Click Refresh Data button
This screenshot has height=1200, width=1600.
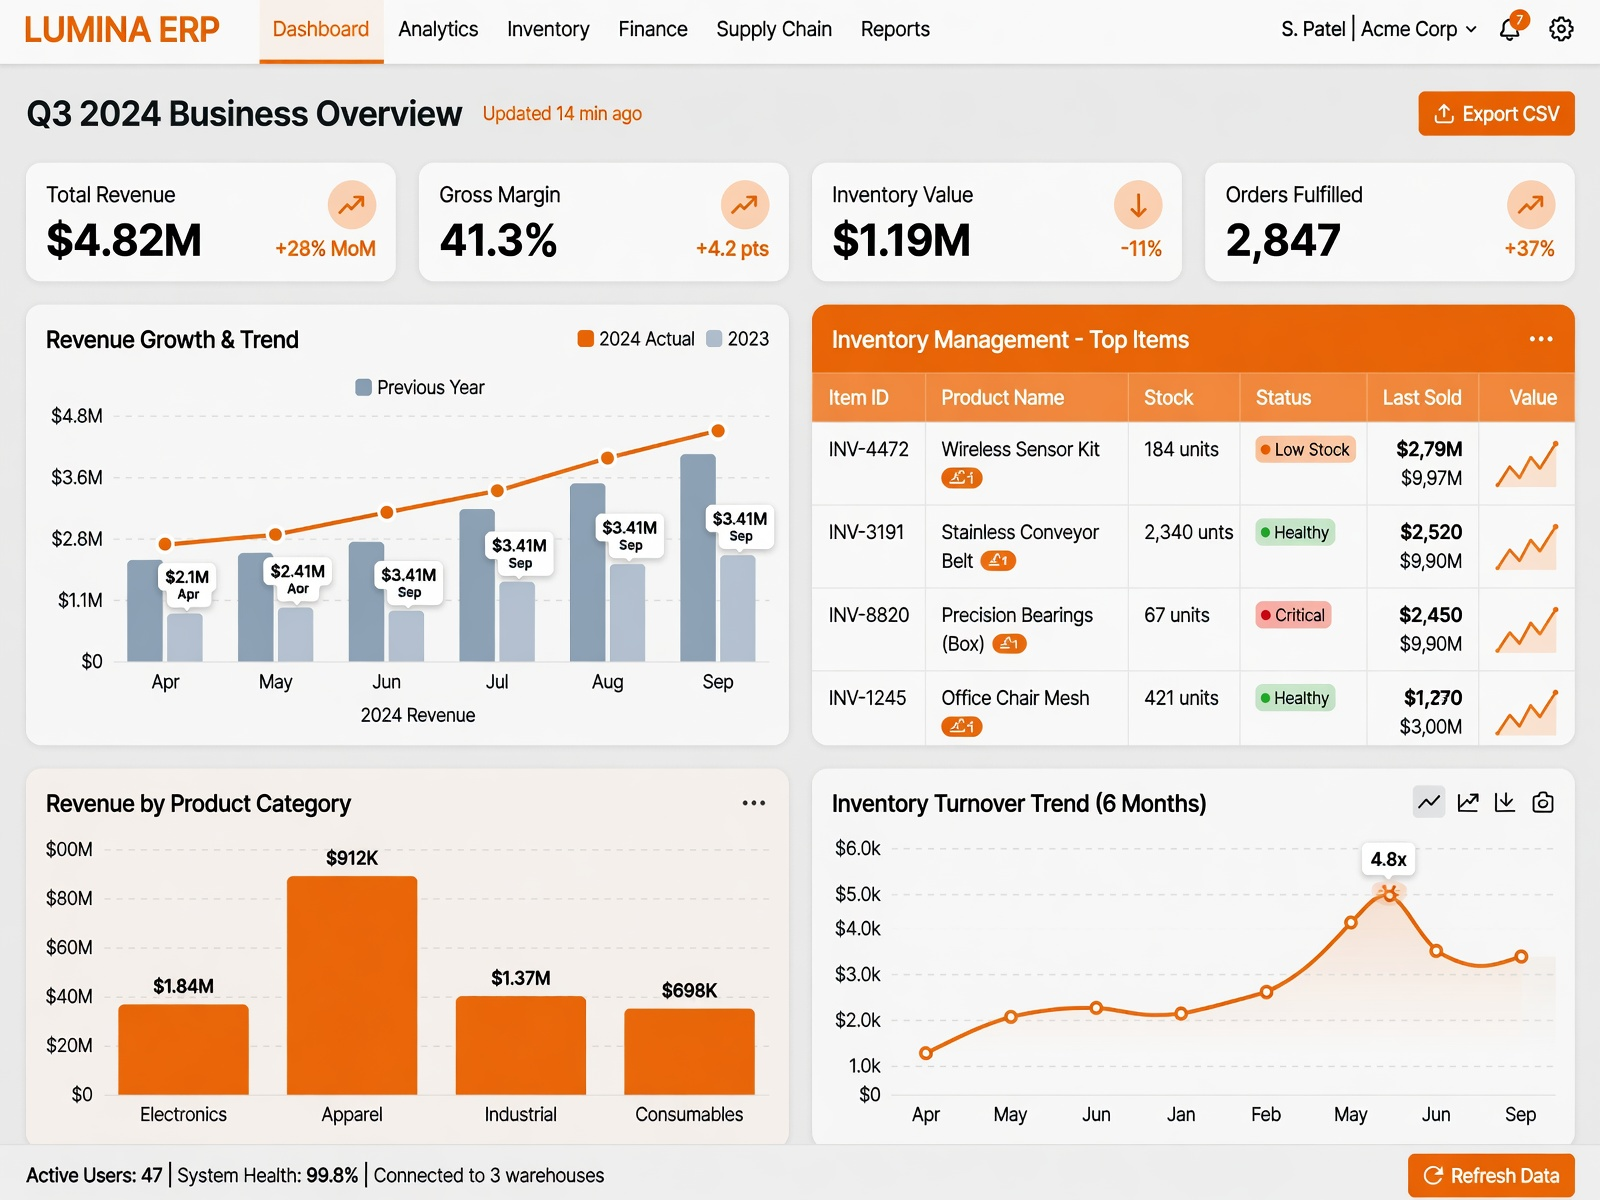[1491, 1175]
